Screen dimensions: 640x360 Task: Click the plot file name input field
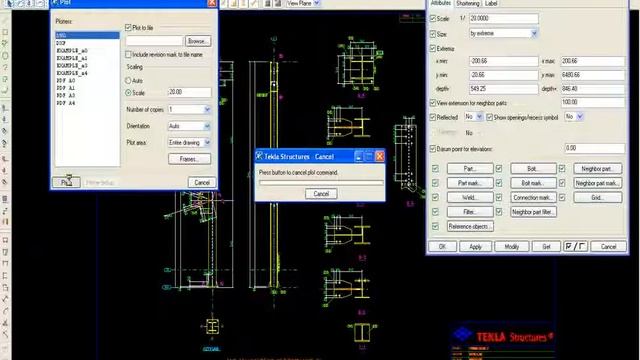pos(155,41)
